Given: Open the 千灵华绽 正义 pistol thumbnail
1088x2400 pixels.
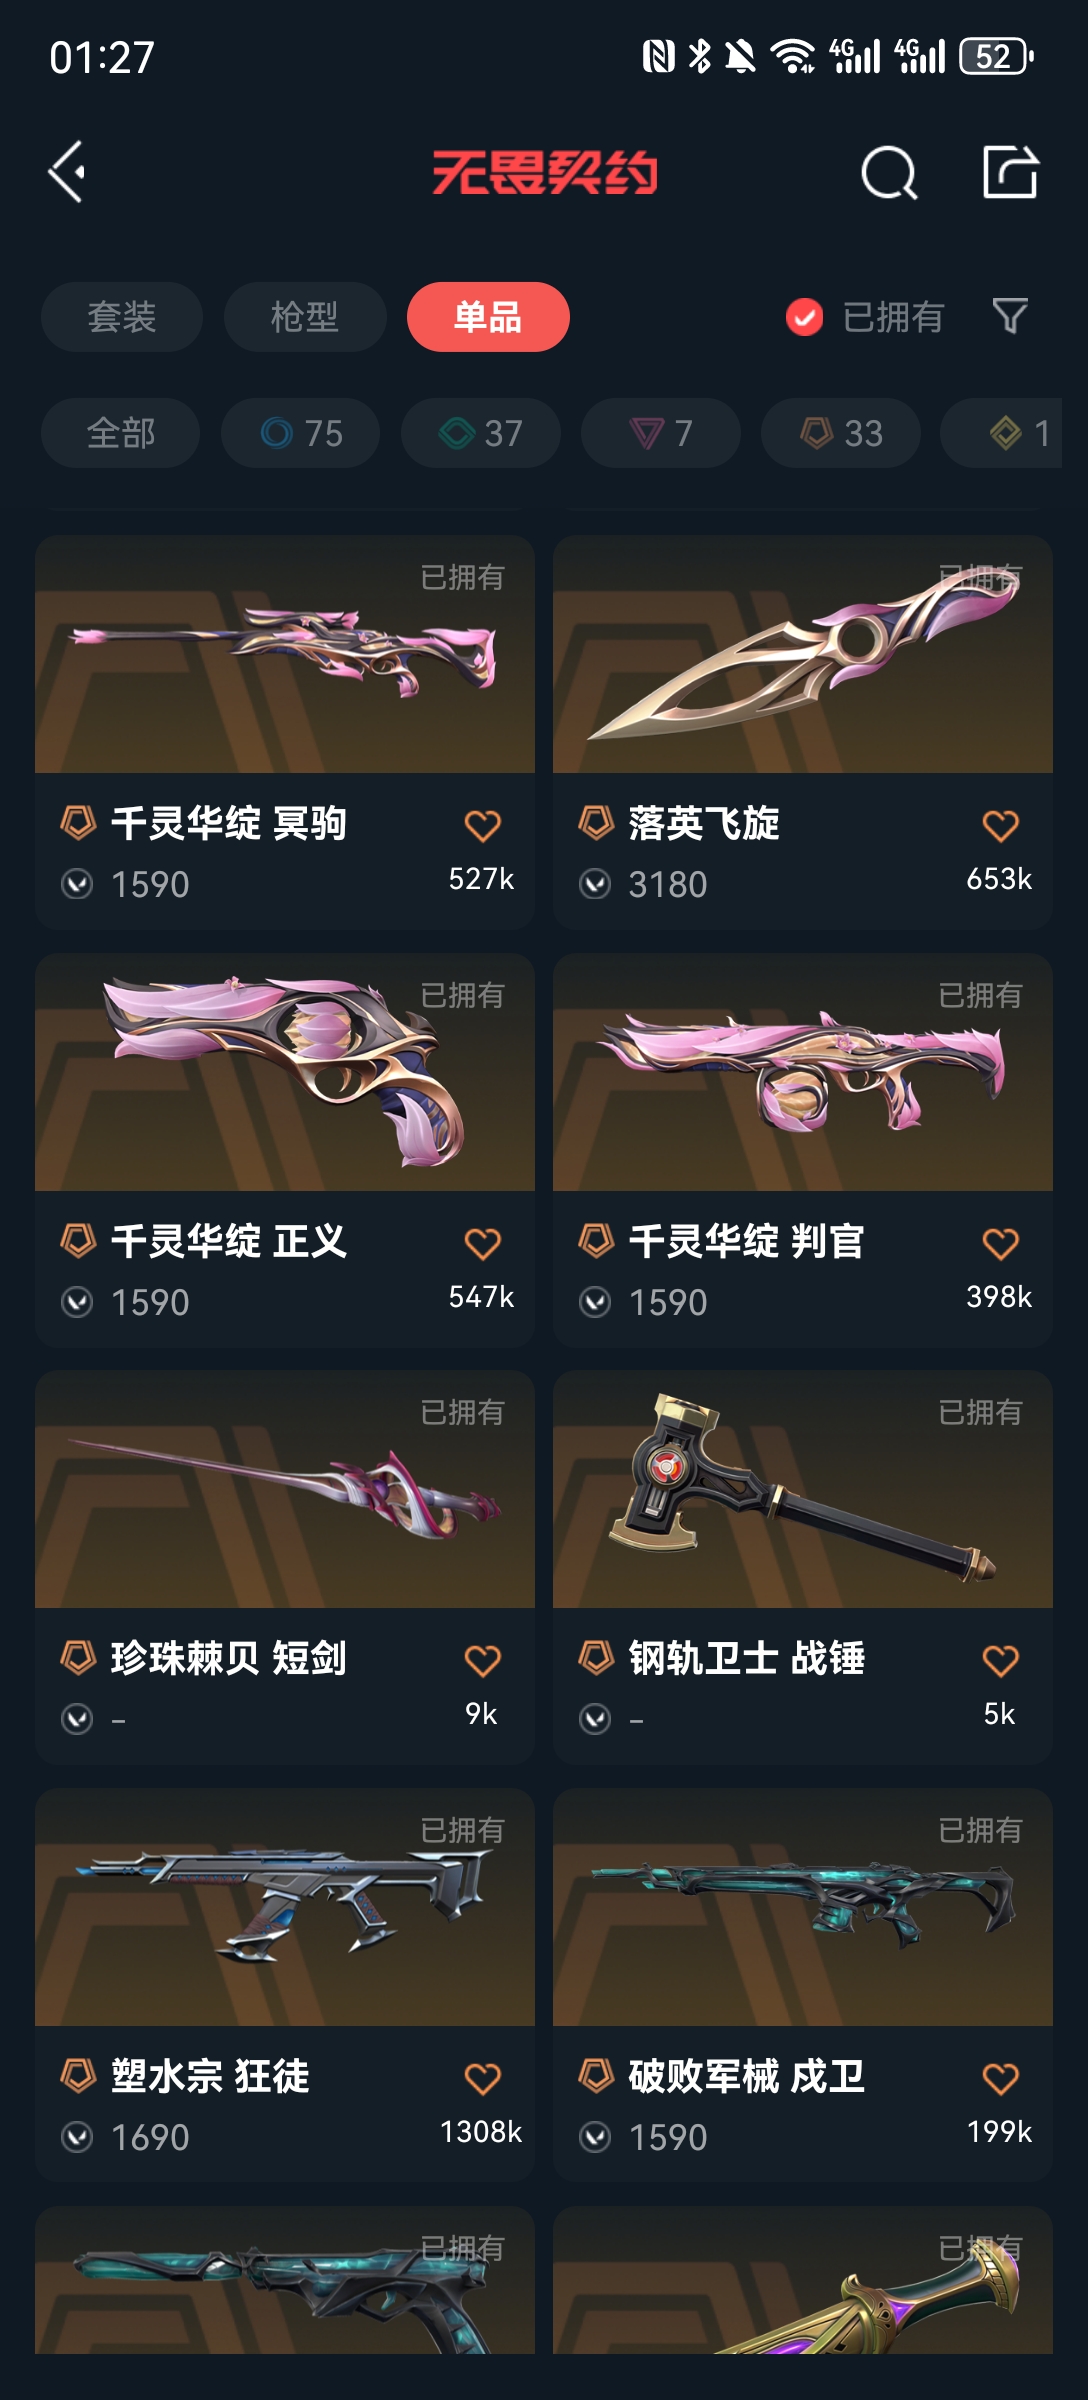Looking at the screenshot, I should point(285,1072).
